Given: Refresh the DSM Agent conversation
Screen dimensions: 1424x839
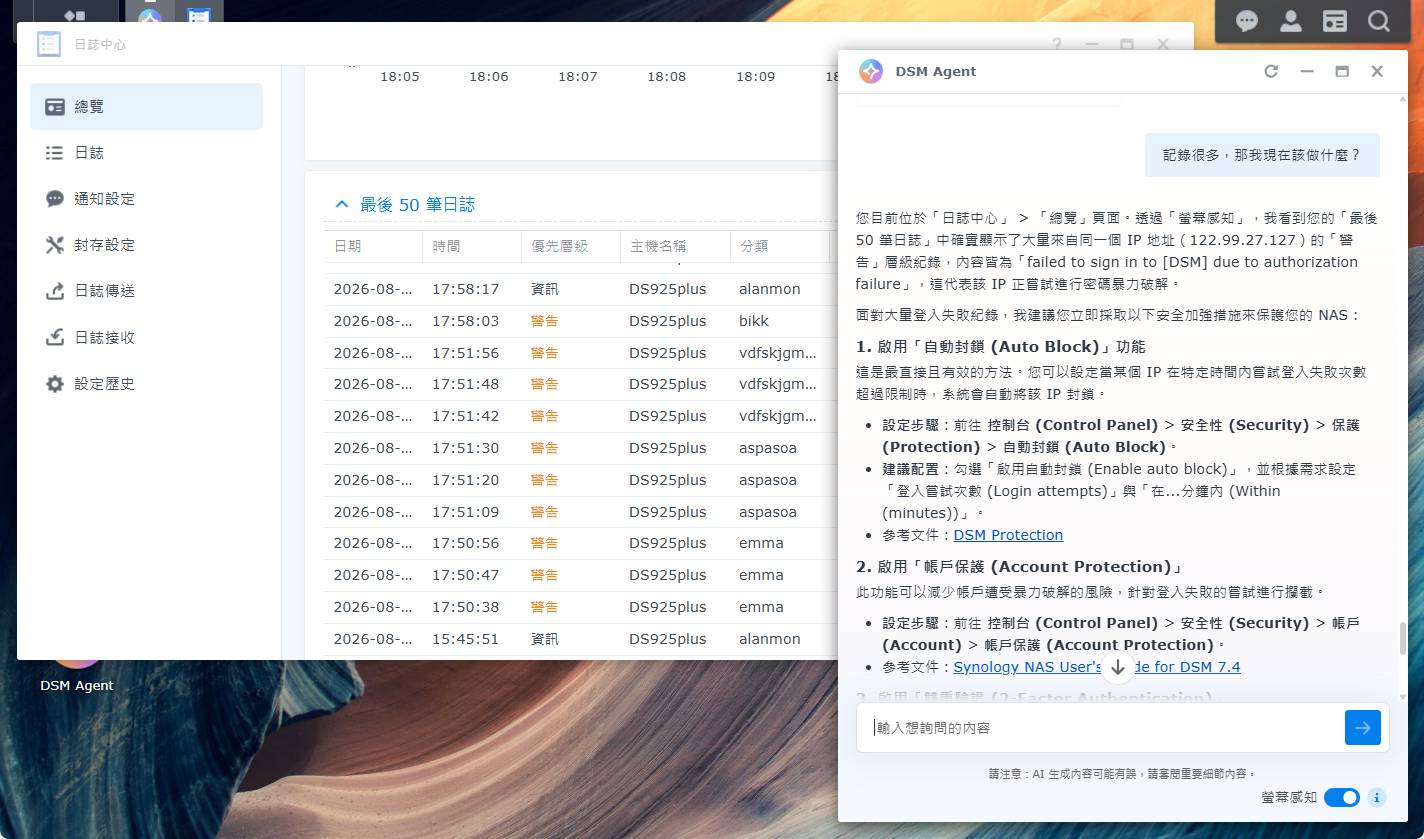Looking at the screenshot, I should pos(1271,71).
